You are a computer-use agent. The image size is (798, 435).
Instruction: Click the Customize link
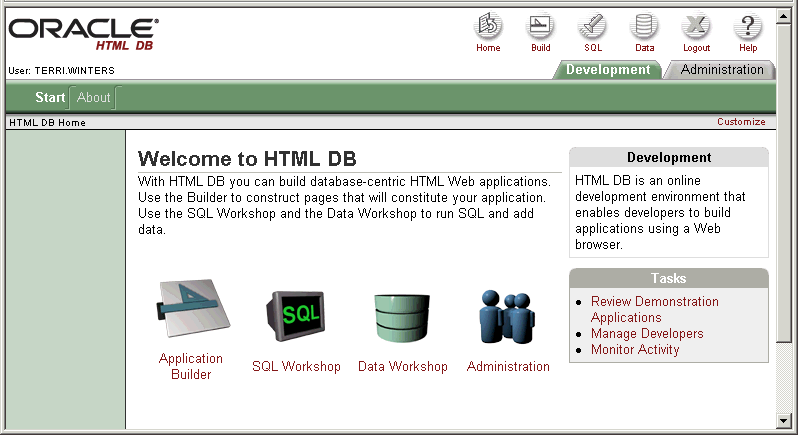[x=741, y=122]
